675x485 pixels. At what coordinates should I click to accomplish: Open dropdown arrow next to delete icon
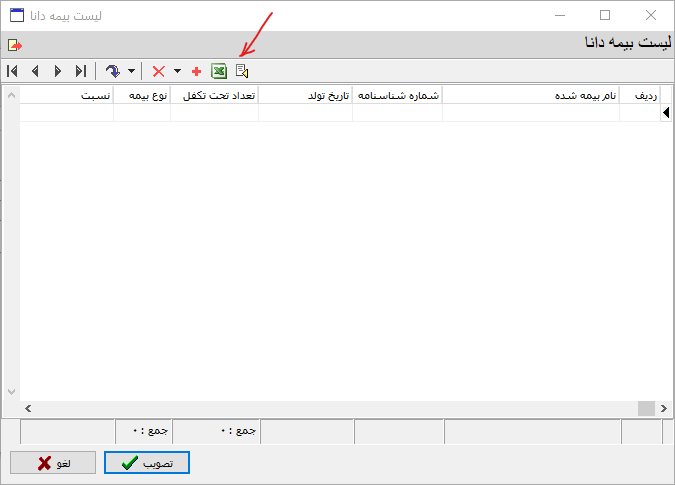pos(177,71)
